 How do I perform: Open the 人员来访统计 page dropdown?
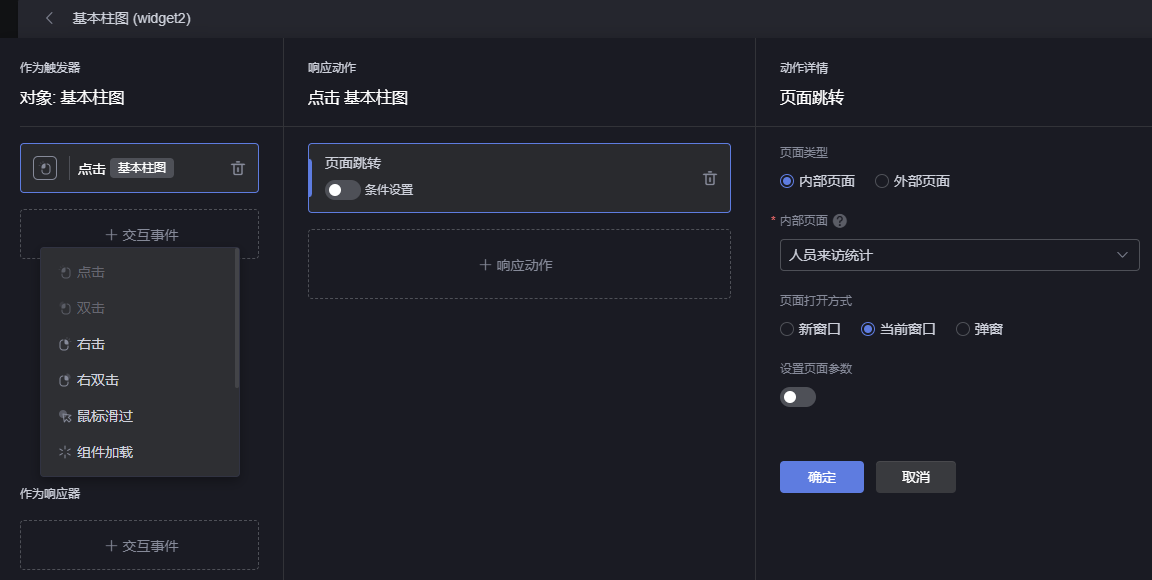coord(960,255)
